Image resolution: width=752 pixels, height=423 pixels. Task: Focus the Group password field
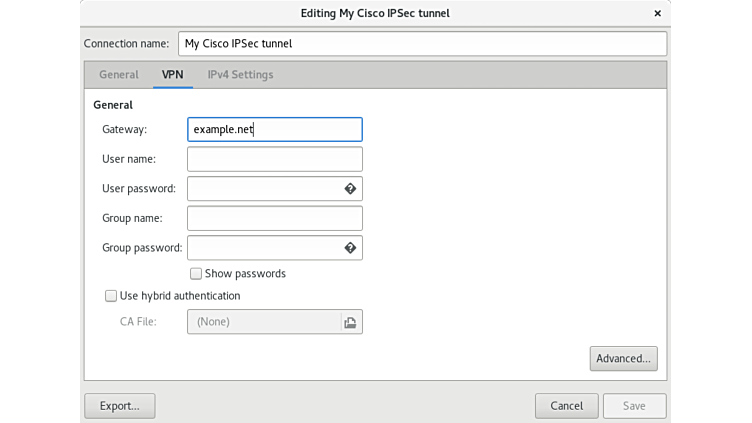tap(264, 248)
